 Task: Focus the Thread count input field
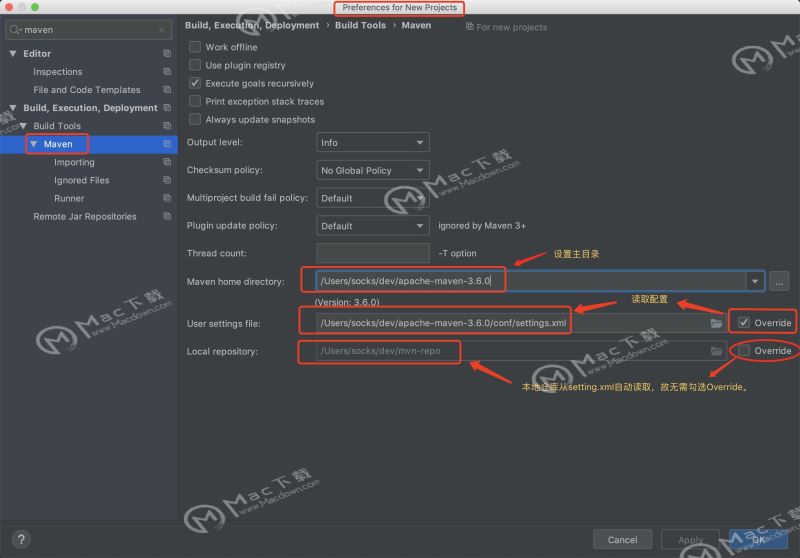pos(372,253)
